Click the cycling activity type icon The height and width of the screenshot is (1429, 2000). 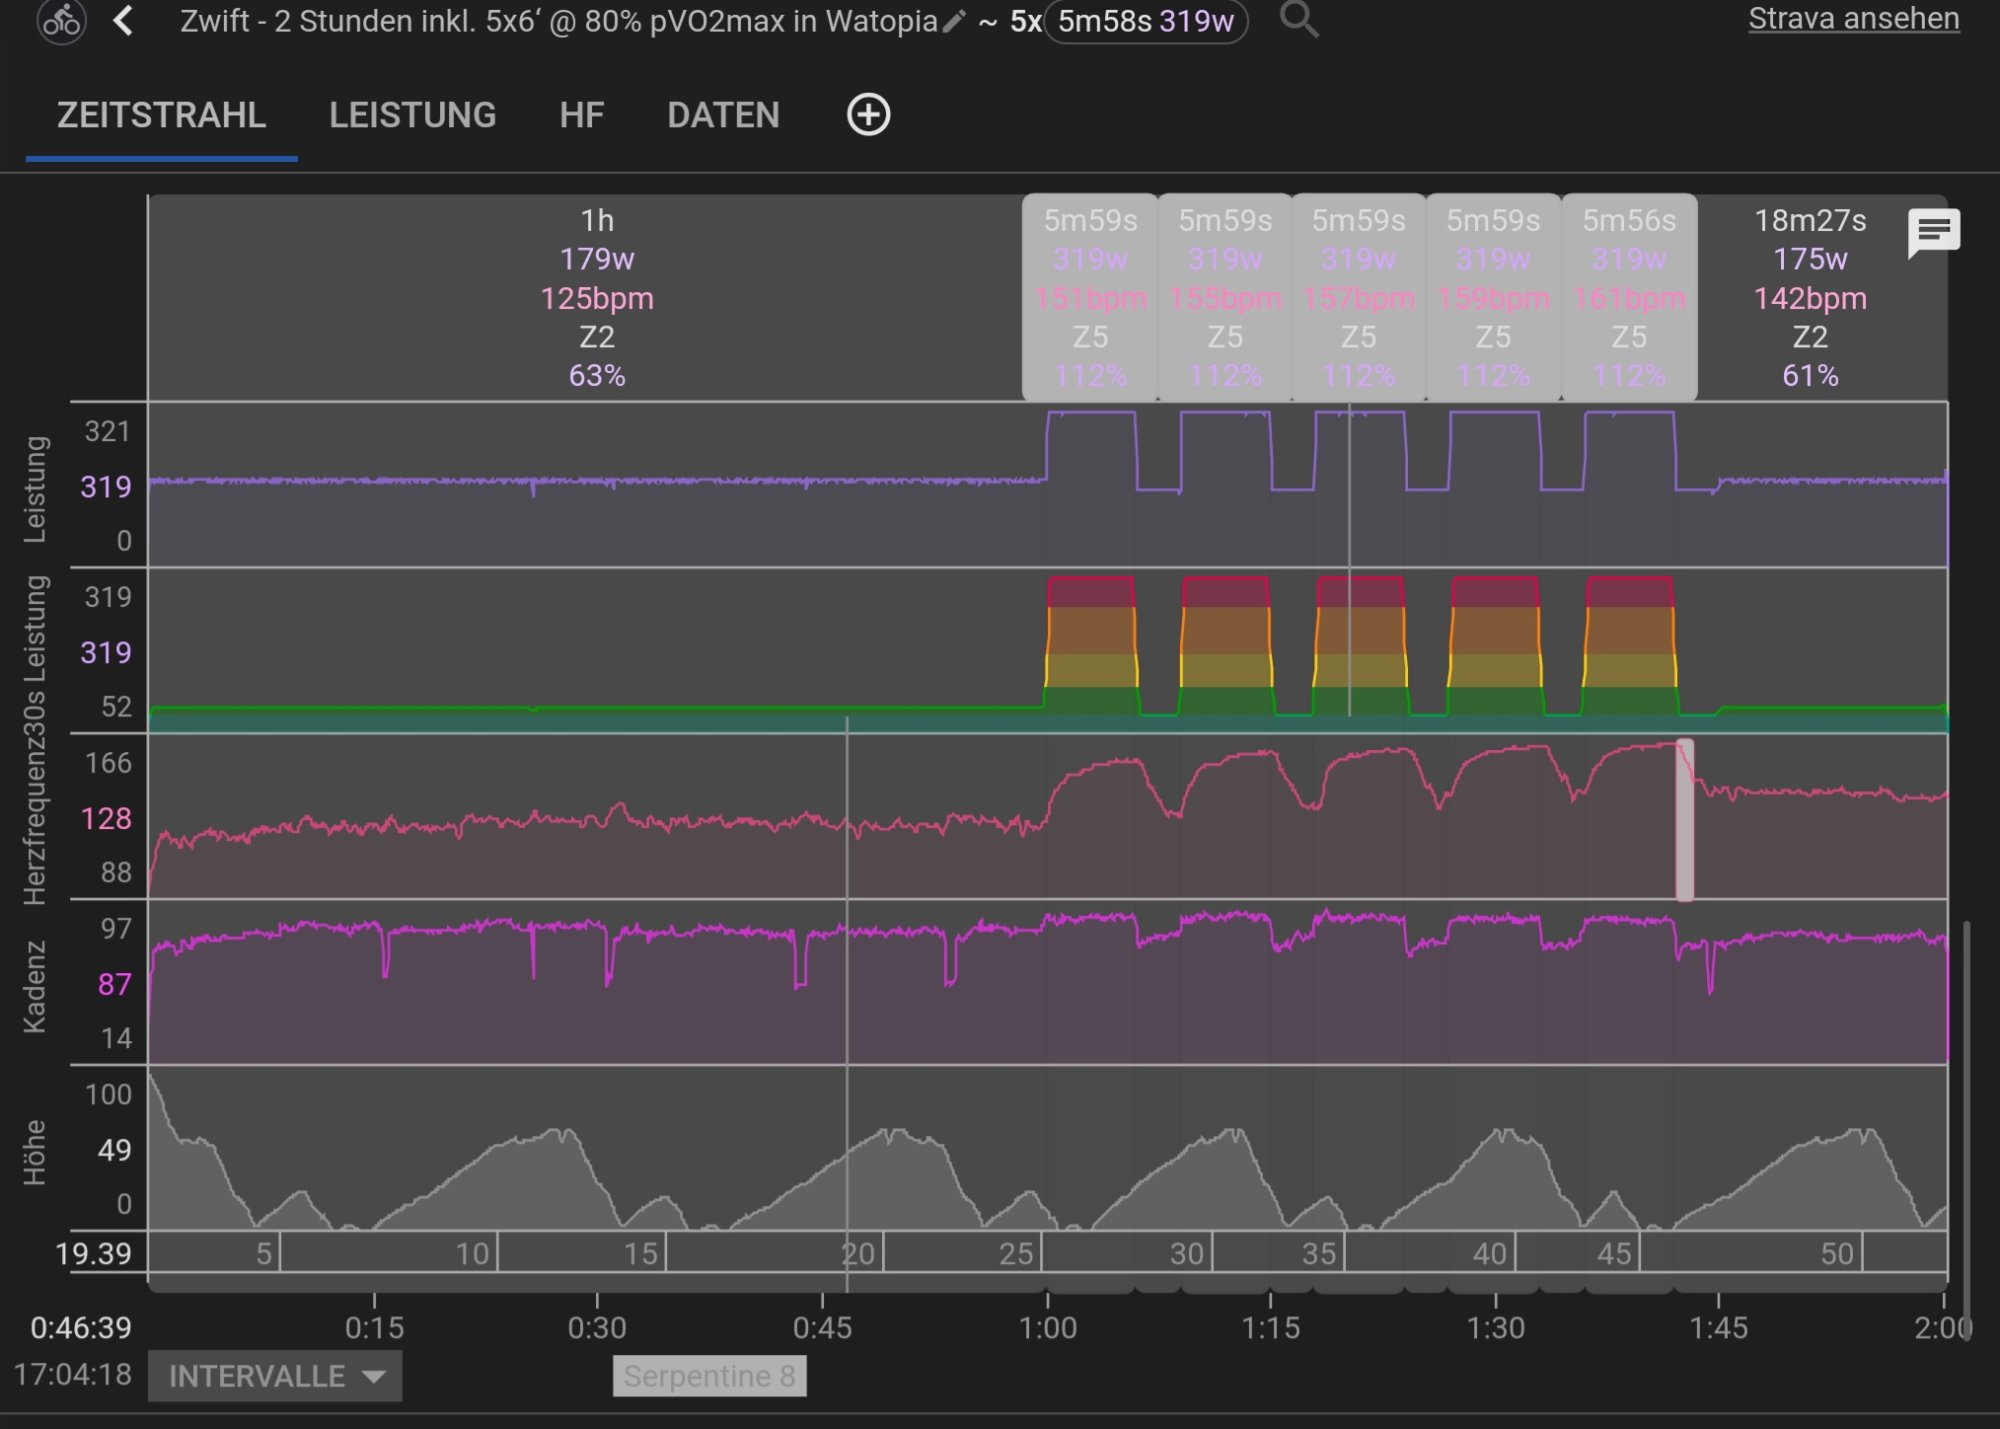pyautogui.click(x=61, y=20)
